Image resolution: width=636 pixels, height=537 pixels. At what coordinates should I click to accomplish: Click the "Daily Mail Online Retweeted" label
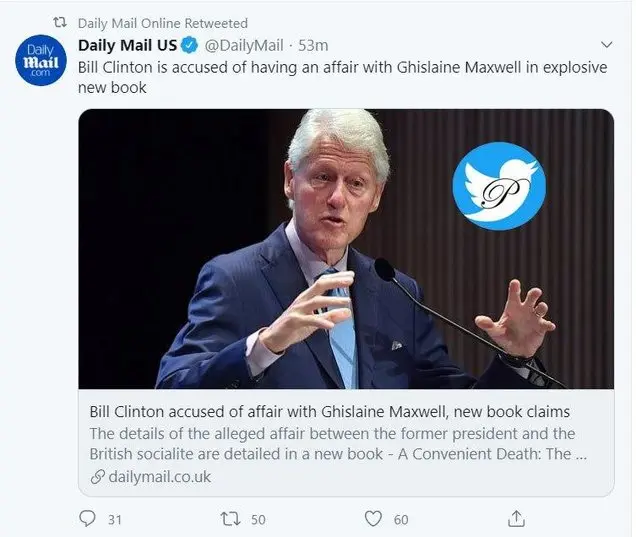[163, 23]
